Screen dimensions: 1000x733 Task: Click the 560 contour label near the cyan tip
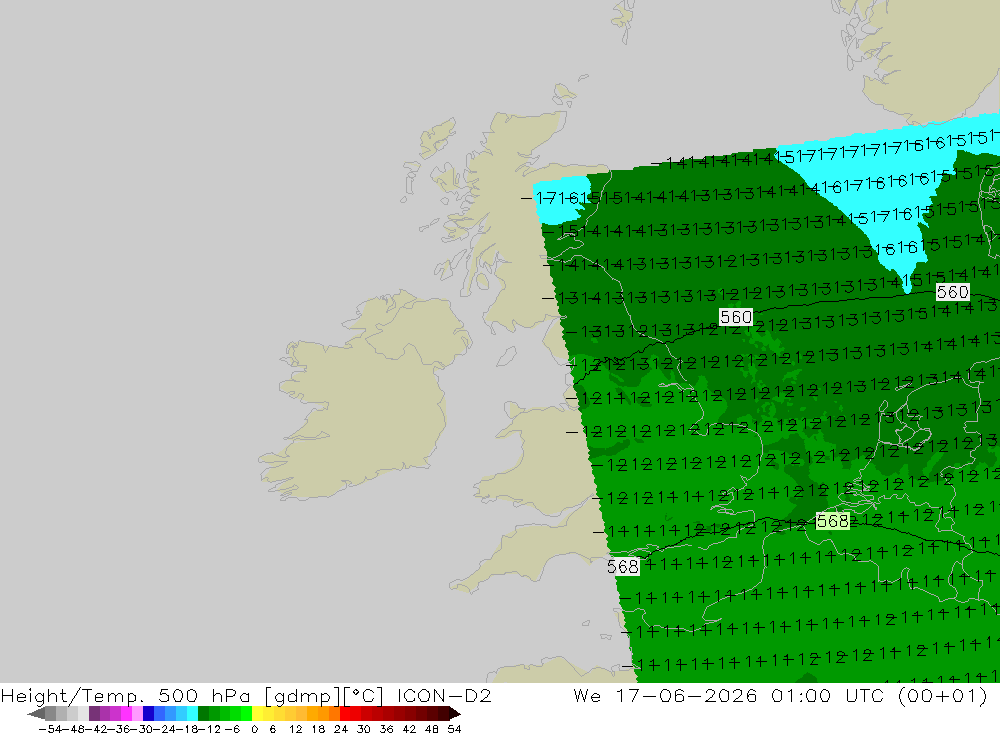(x=952, y=292)
